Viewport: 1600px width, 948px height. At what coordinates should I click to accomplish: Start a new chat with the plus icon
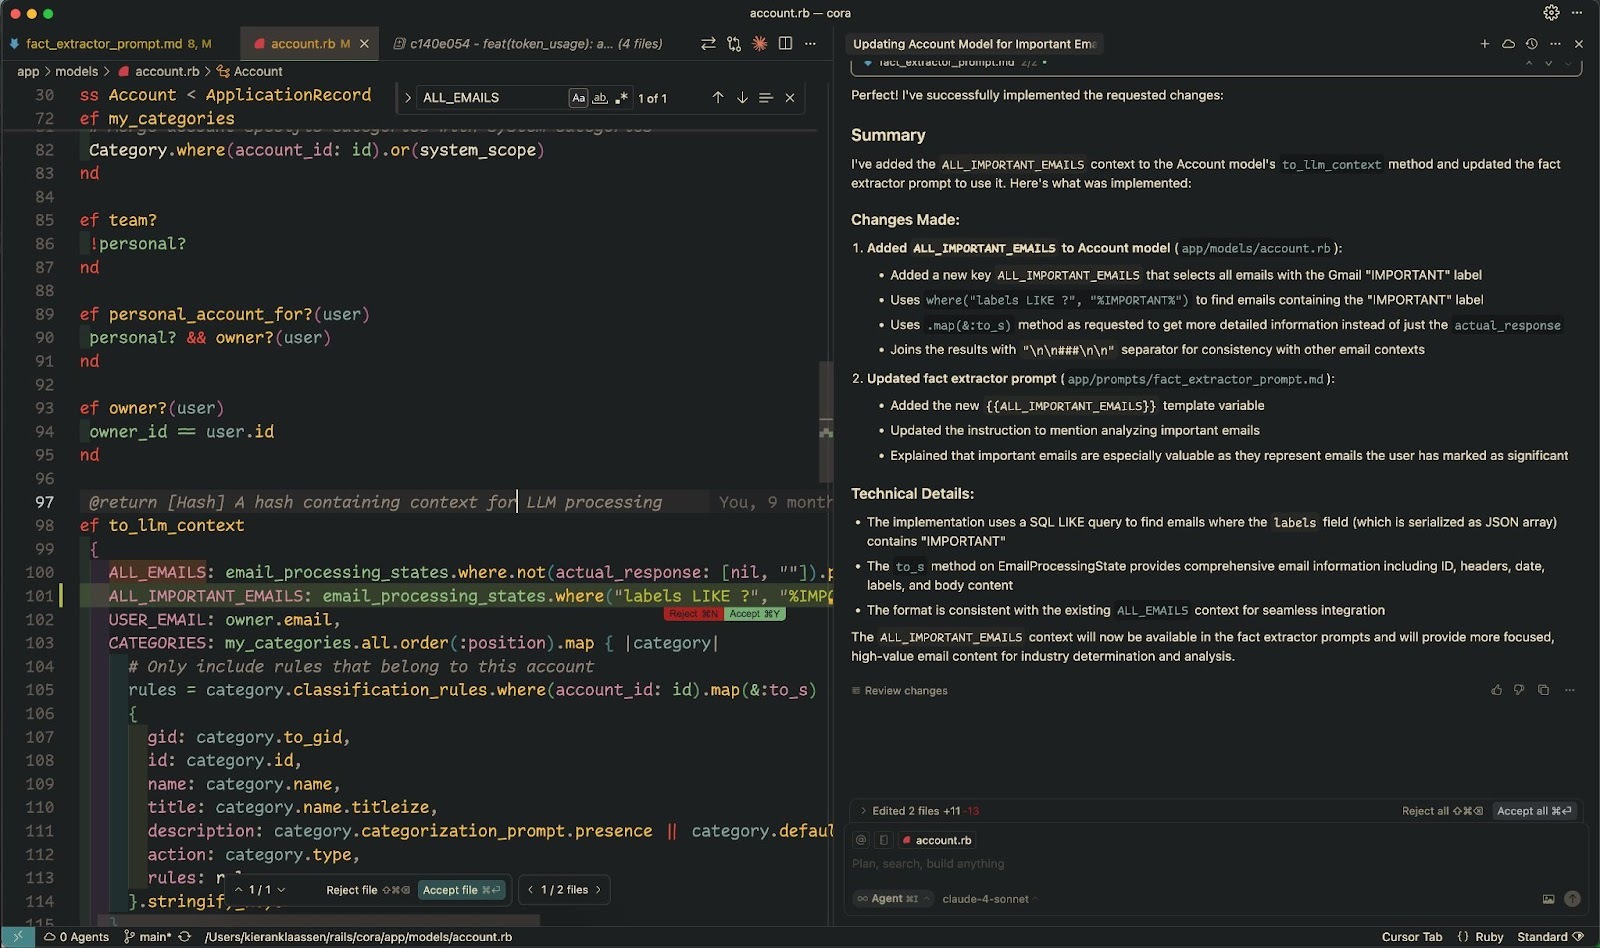[x=1484, y=44]
